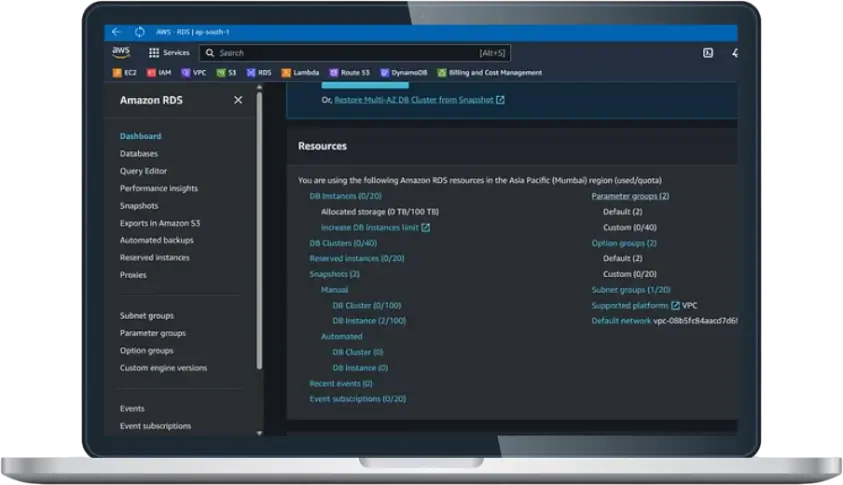843x485 pixels.
Task: Click the sidebar scrollbar thumb
Action: click(x=260, y=231)
